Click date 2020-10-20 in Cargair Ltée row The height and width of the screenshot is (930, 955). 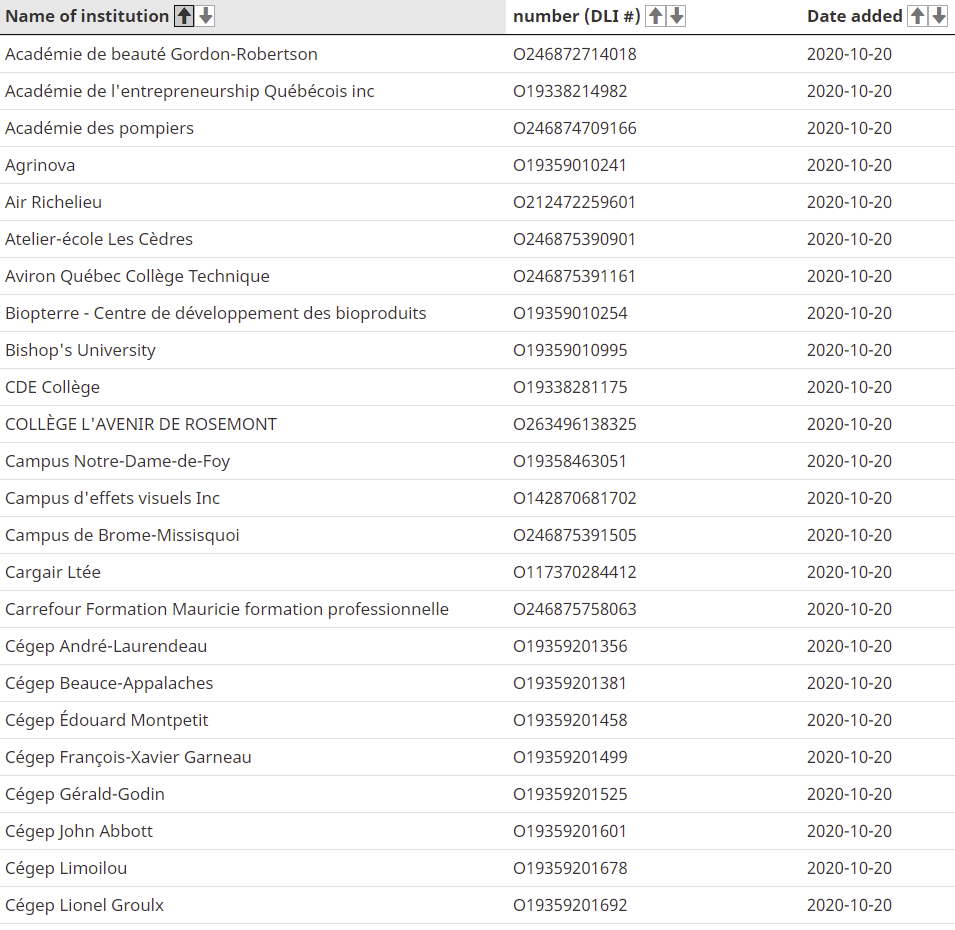(x=849, y=572)
